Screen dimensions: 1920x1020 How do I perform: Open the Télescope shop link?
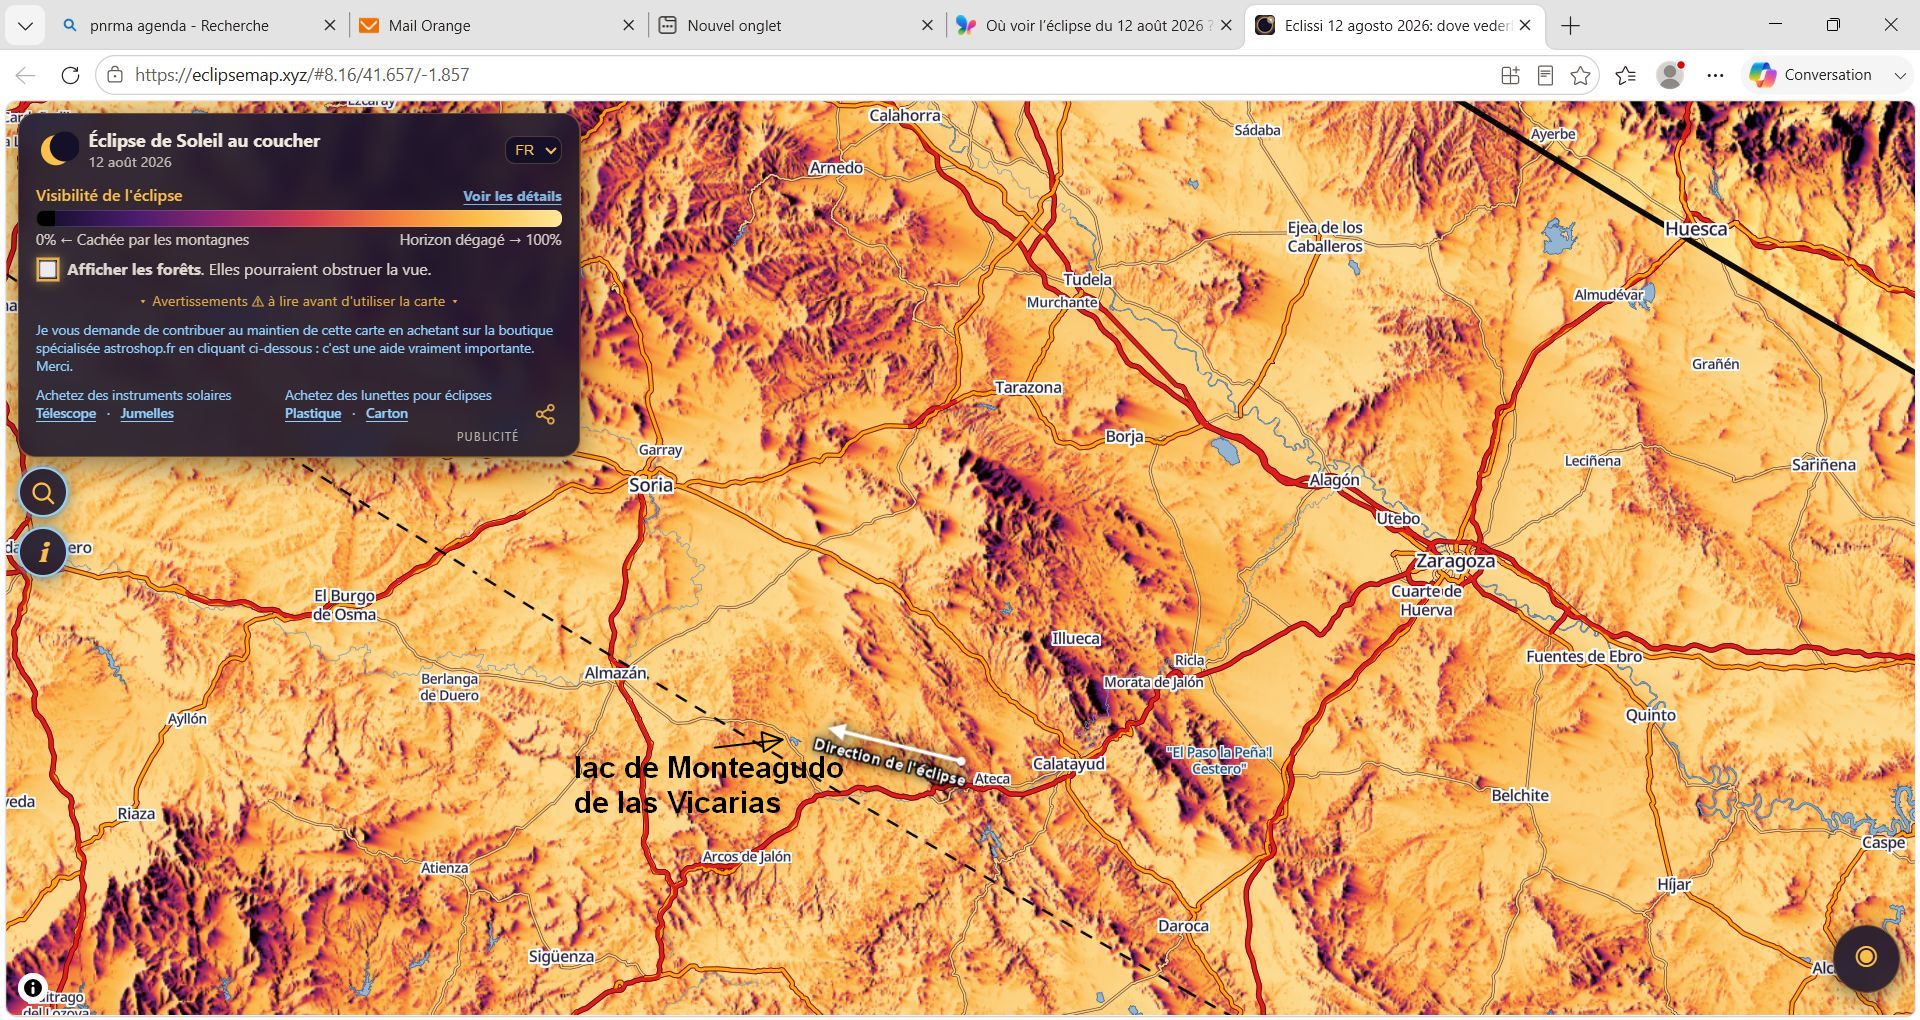(x=66, y=414)
